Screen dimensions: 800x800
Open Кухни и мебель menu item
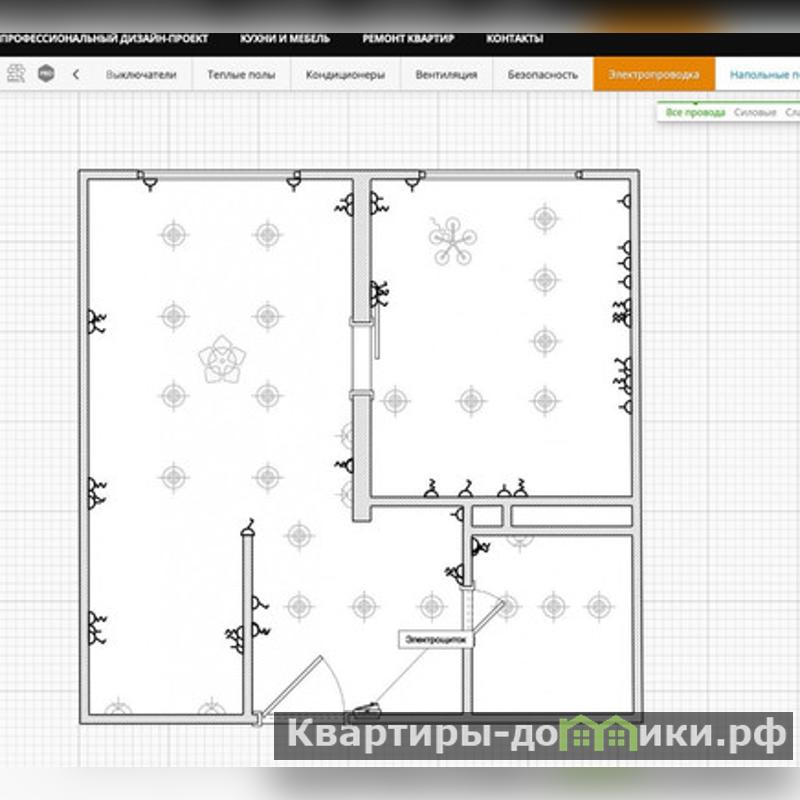point(277,39)
